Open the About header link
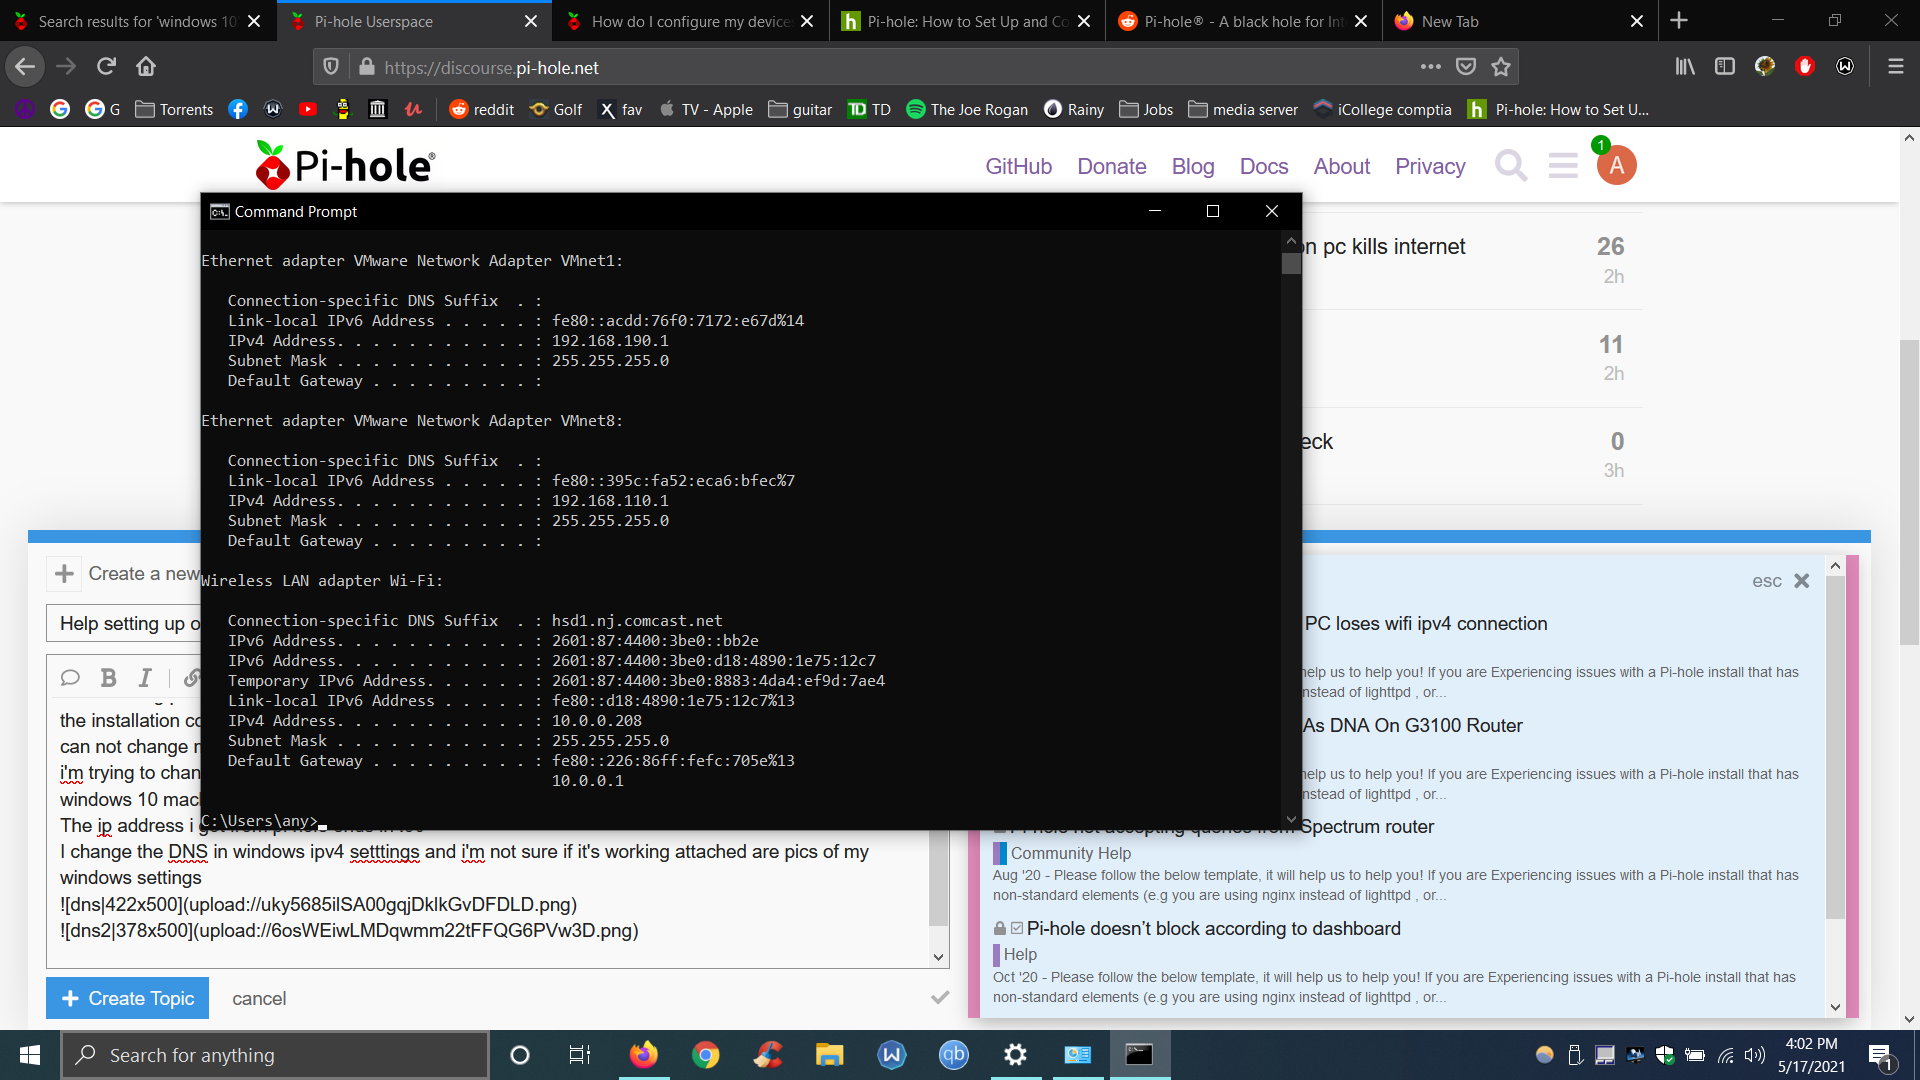The width and height of the screenshot is (1920, 1080). (x=1341, y=166)
